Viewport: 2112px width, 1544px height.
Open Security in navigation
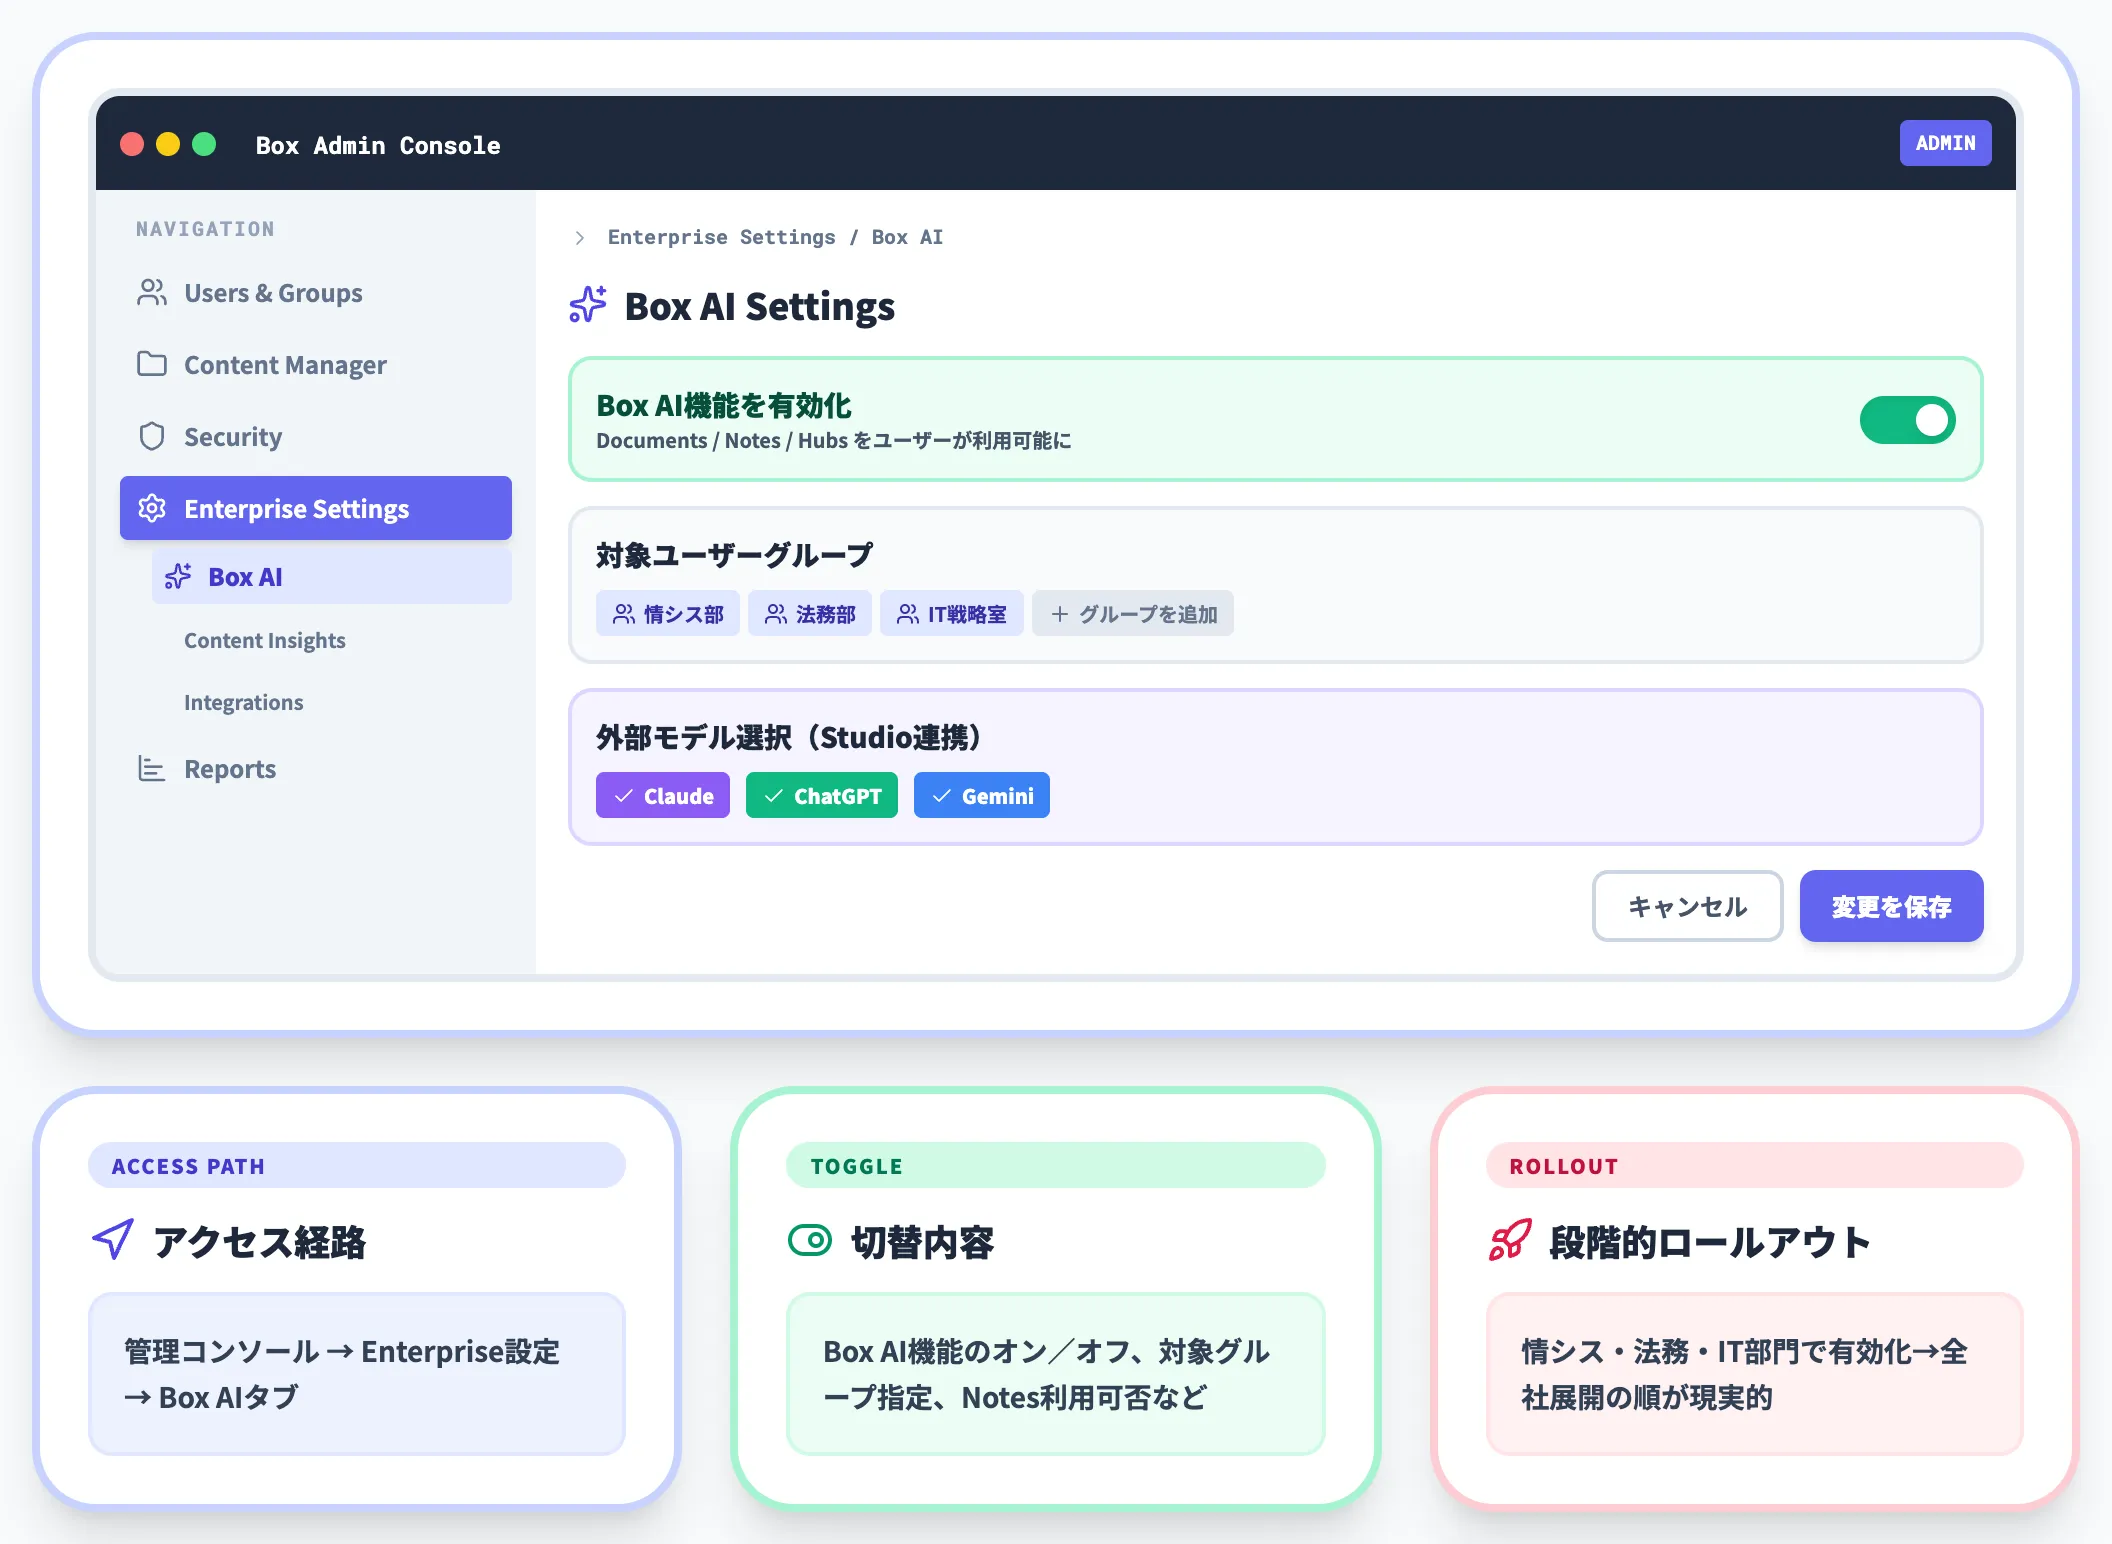tap(316, 437)
